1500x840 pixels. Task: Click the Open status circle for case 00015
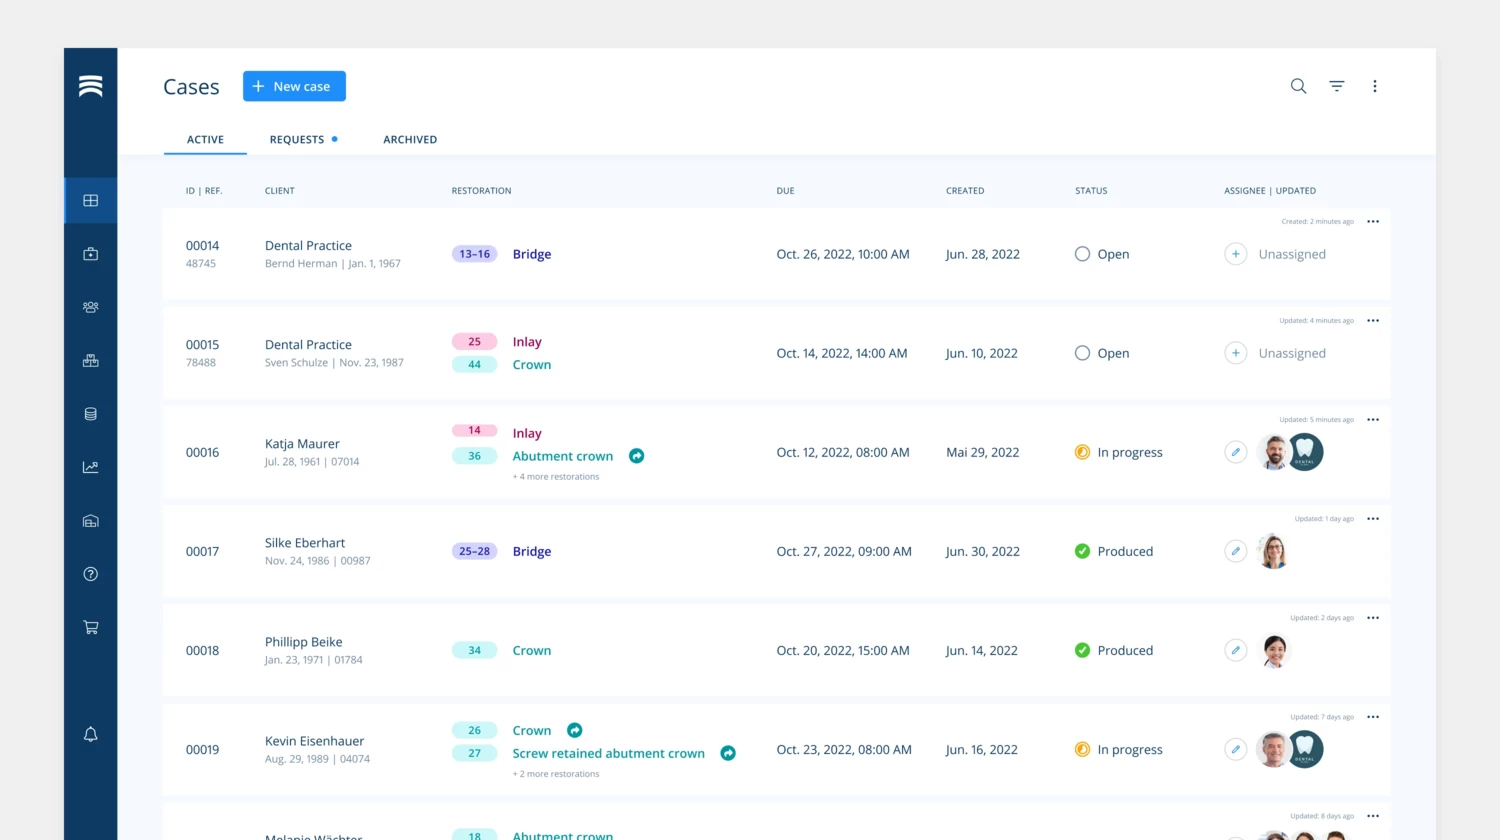tap(1082, 353)
